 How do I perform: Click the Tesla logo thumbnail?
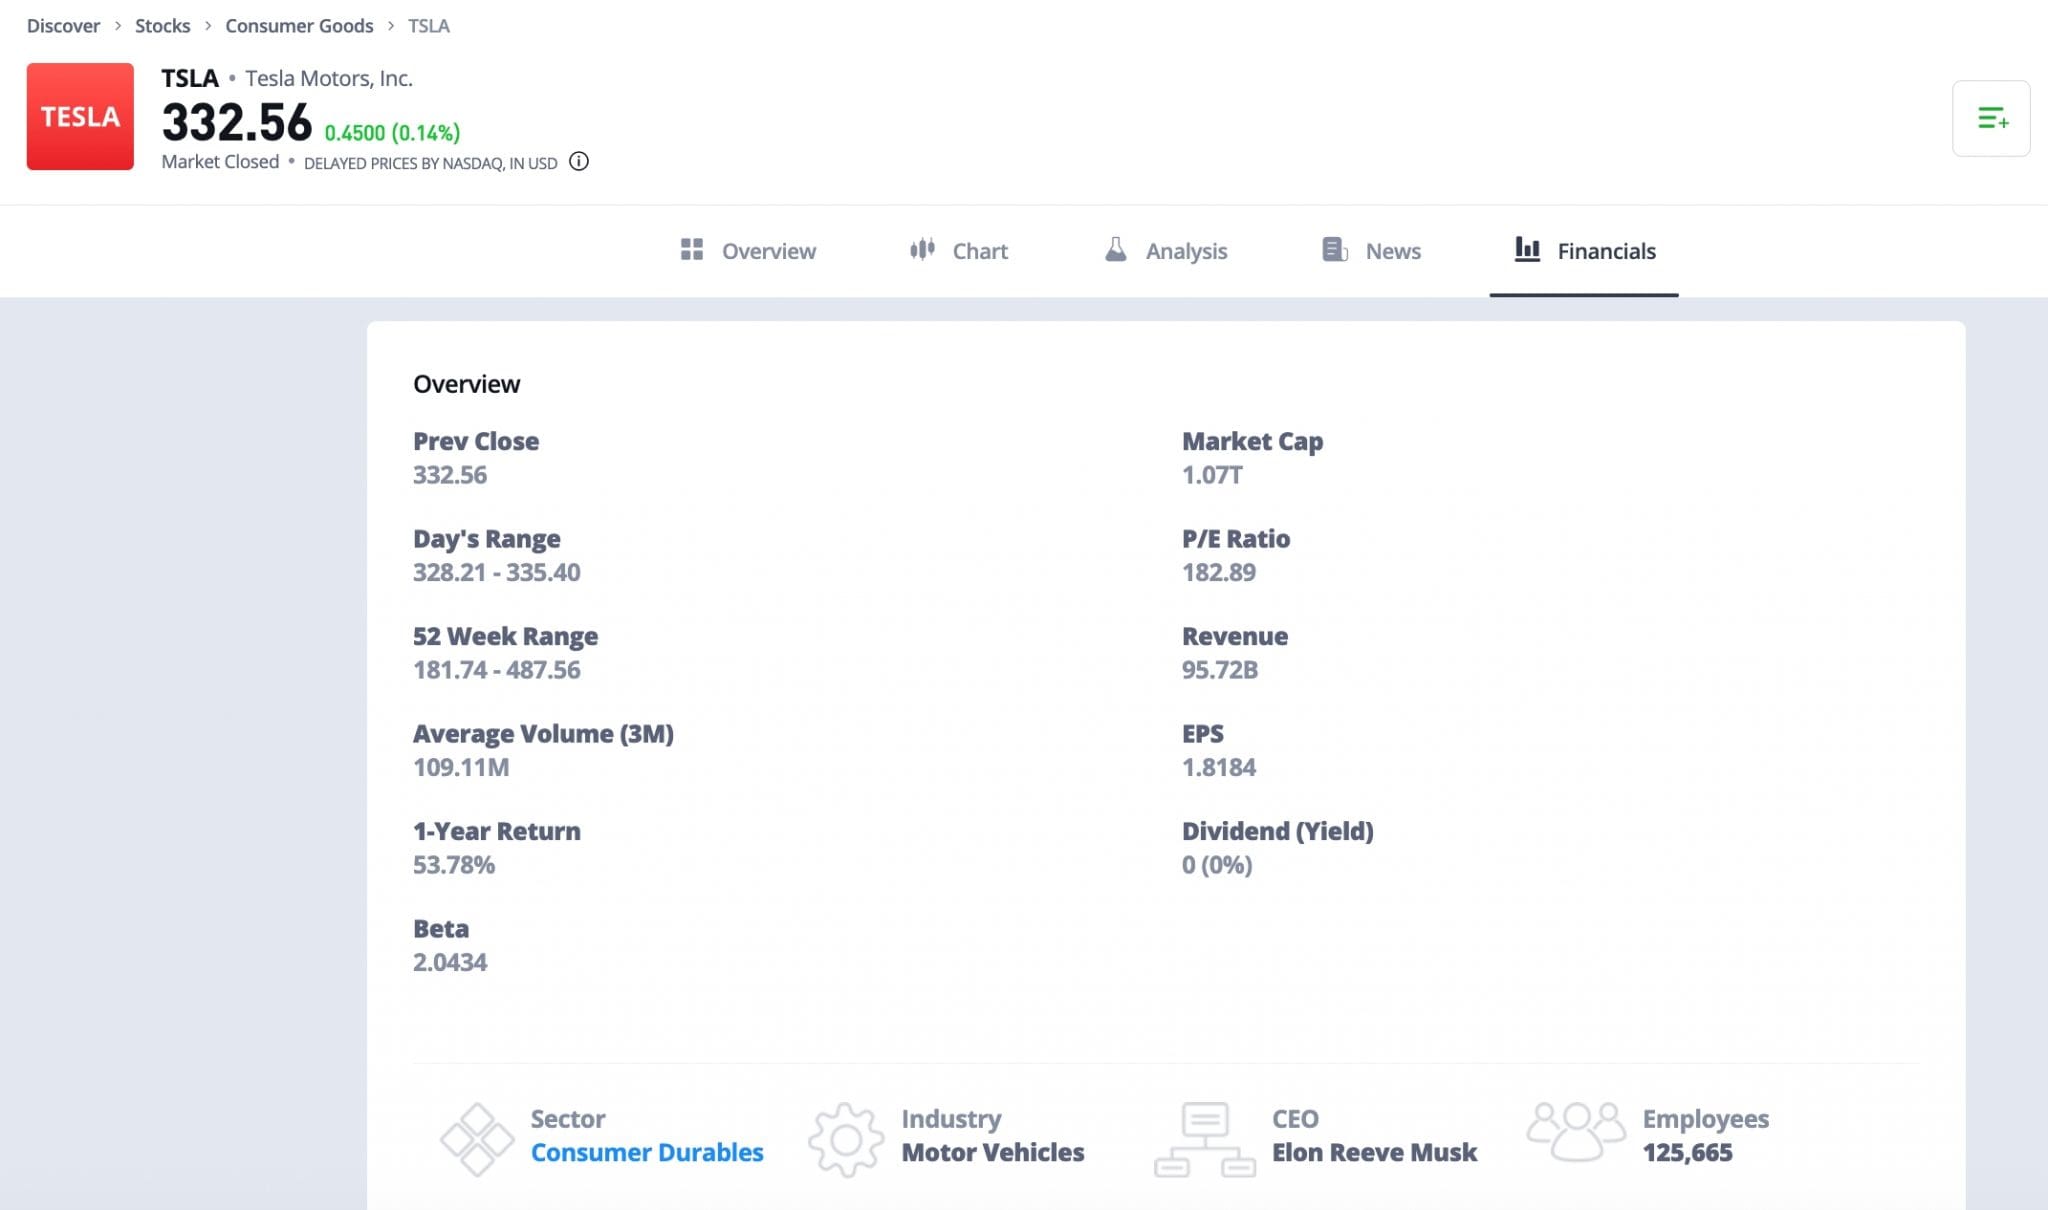pos(80,117)
